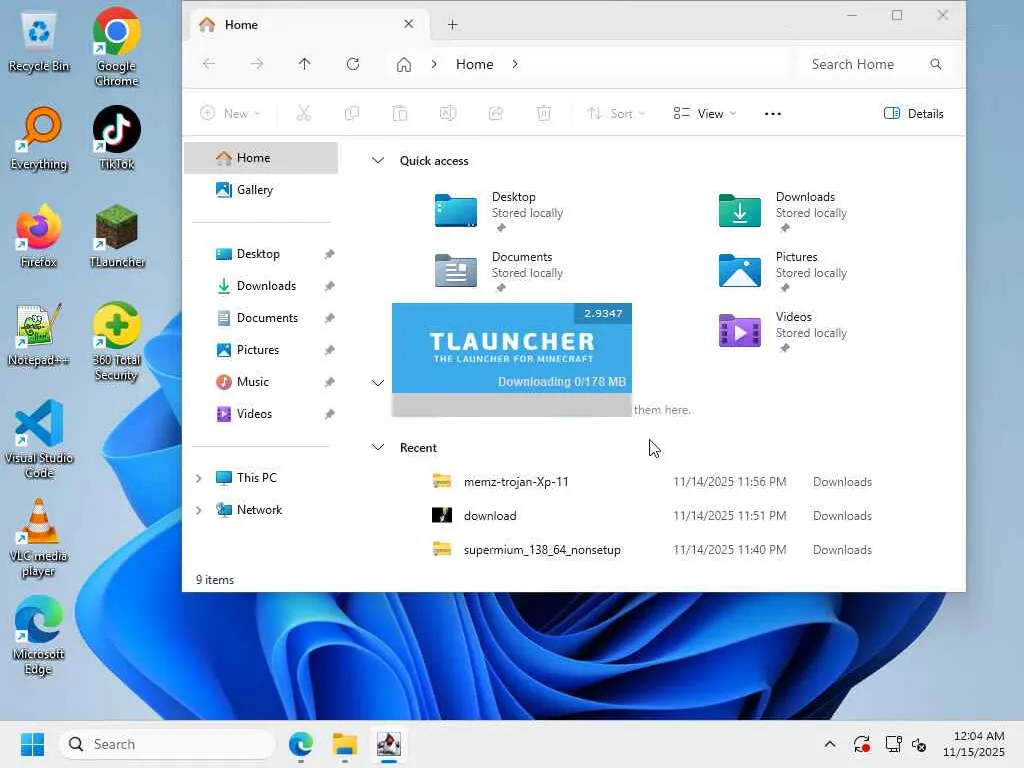1024x768 pixels.
Task: Open Documents in the navigation pane
Action: (261, 318)
